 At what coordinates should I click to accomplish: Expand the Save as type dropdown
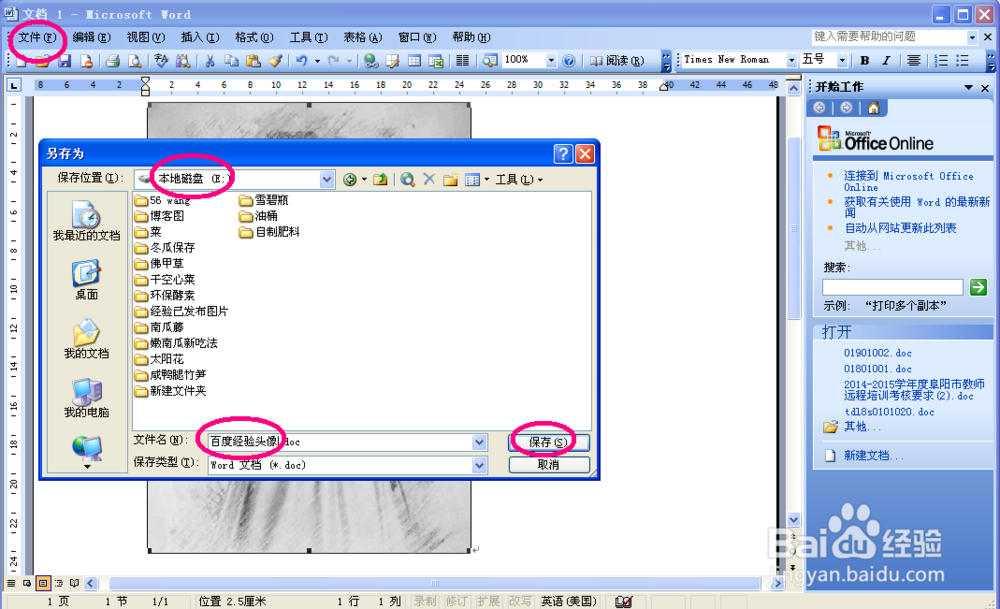[480, 466]
